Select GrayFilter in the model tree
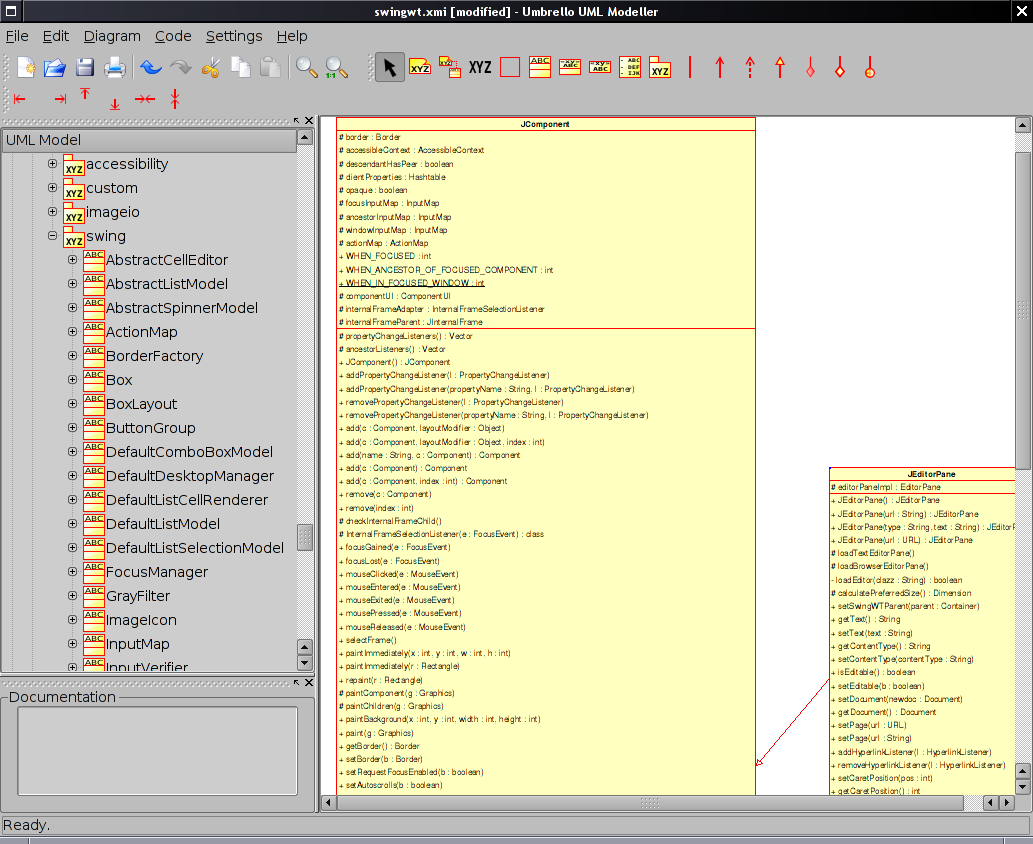 pyautogui.click(x=138, y=596)
